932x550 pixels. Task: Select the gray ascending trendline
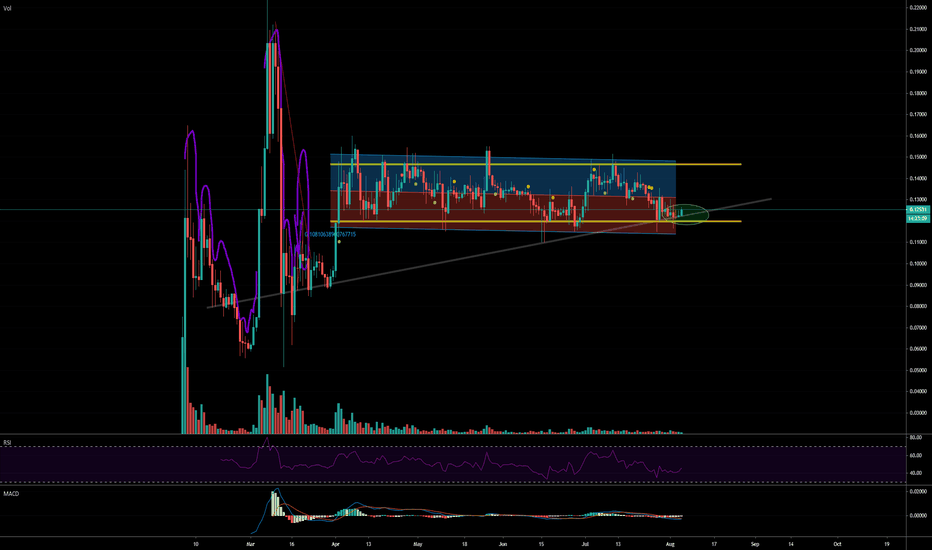pyautogui.click(x=489, y=253)
